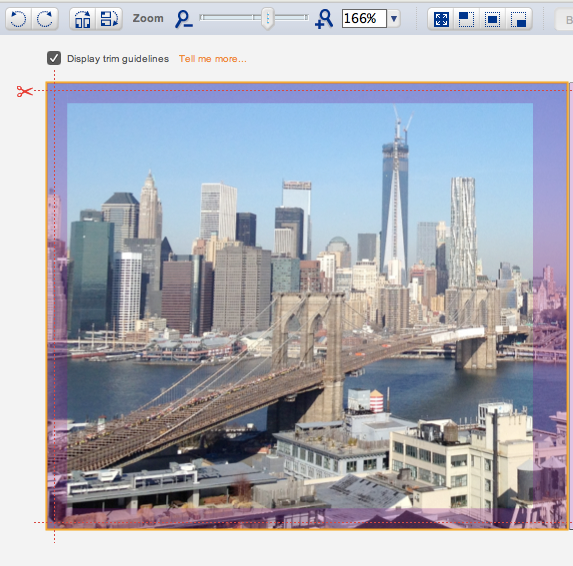Zoom out with the minus magnifier
Screen dimensions: 573x566
click(183, 19)
